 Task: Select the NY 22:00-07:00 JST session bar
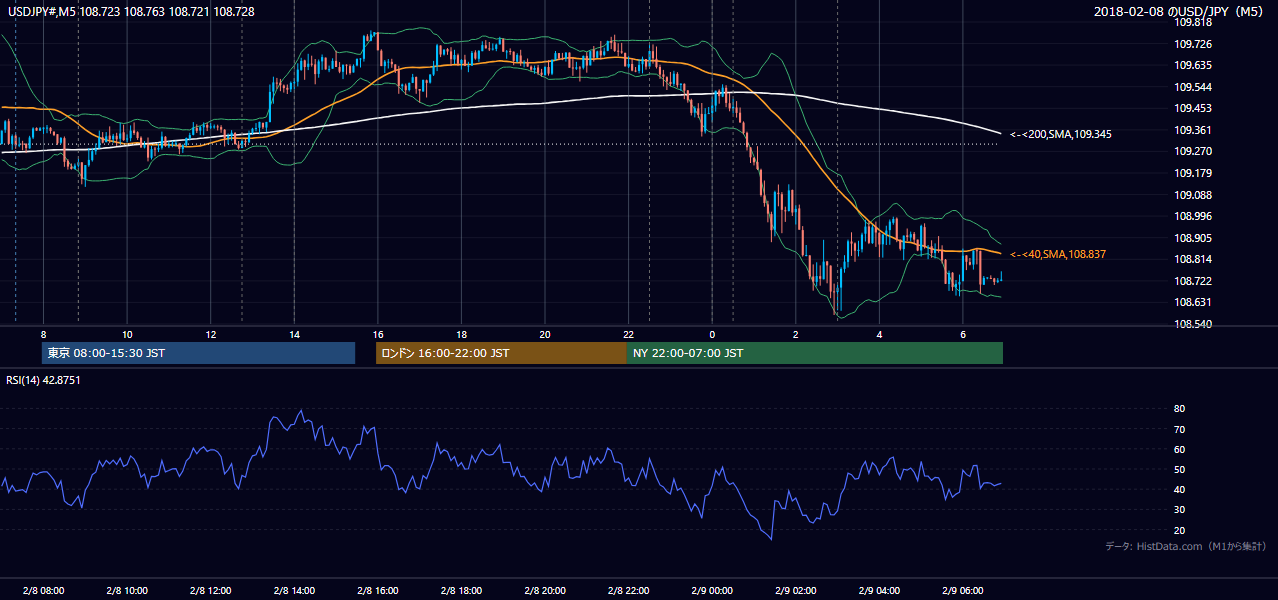815,353
